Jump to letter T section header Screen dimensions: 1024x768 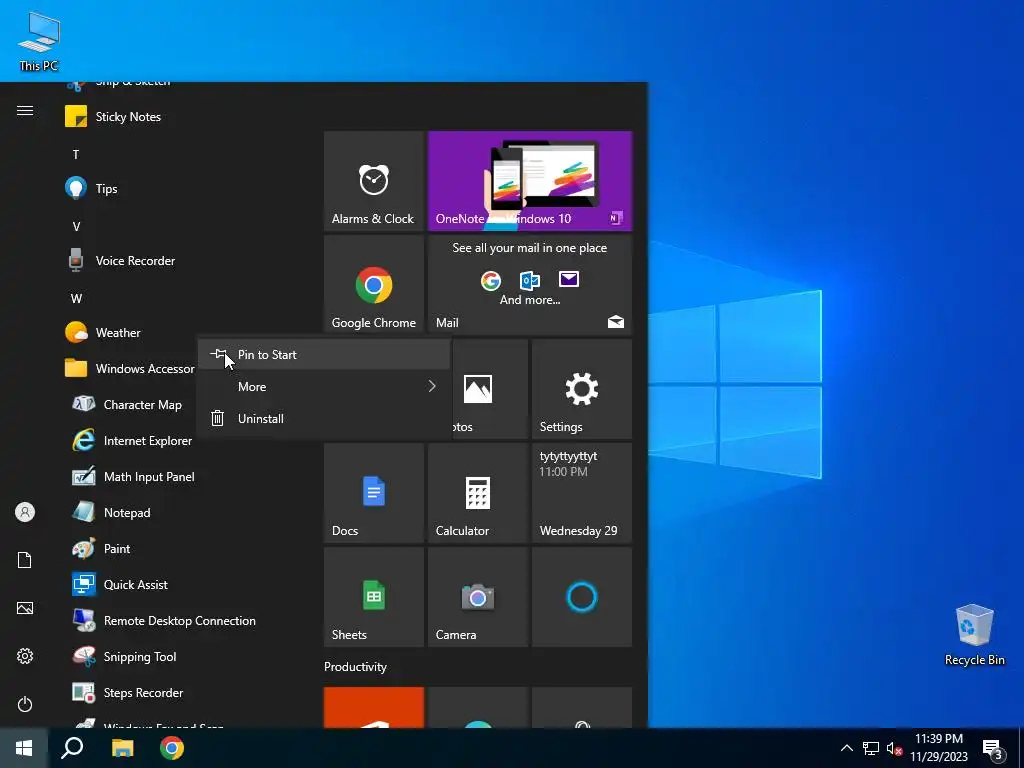pos(76,155)
